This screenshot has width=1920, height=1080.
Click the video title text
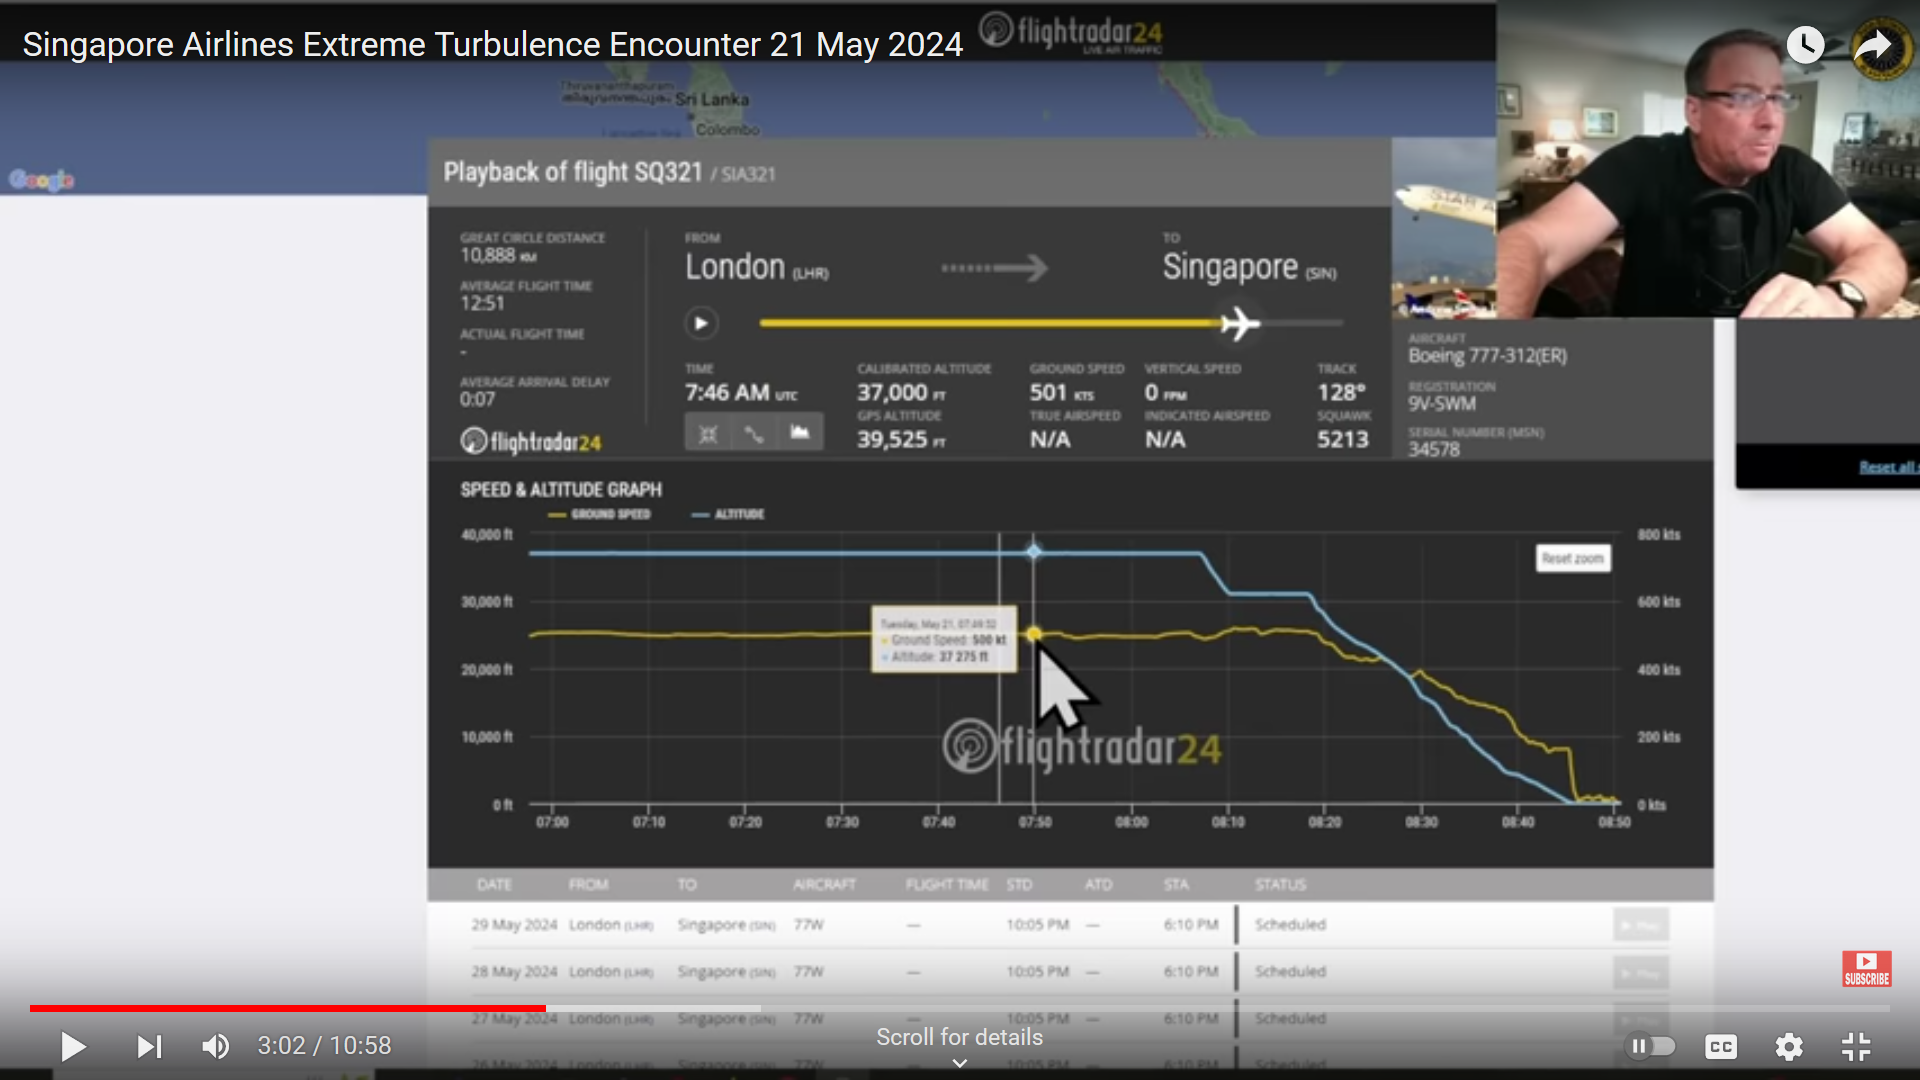(492, 45)
